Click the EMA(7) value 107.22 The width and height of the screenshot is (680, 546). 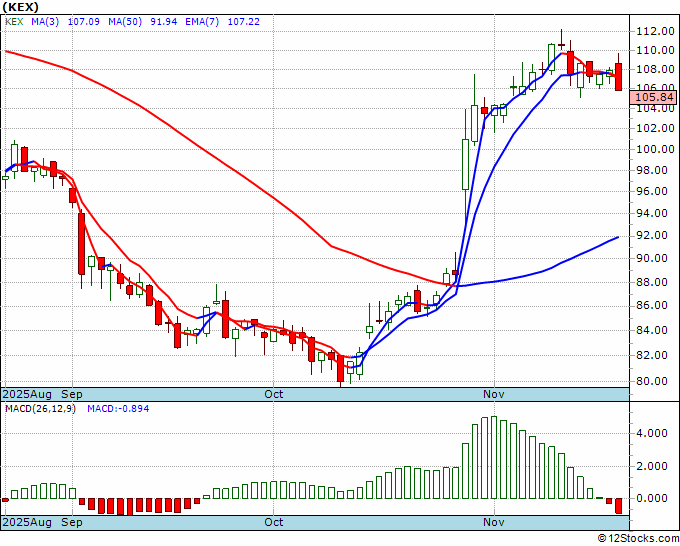coord(244,22)
